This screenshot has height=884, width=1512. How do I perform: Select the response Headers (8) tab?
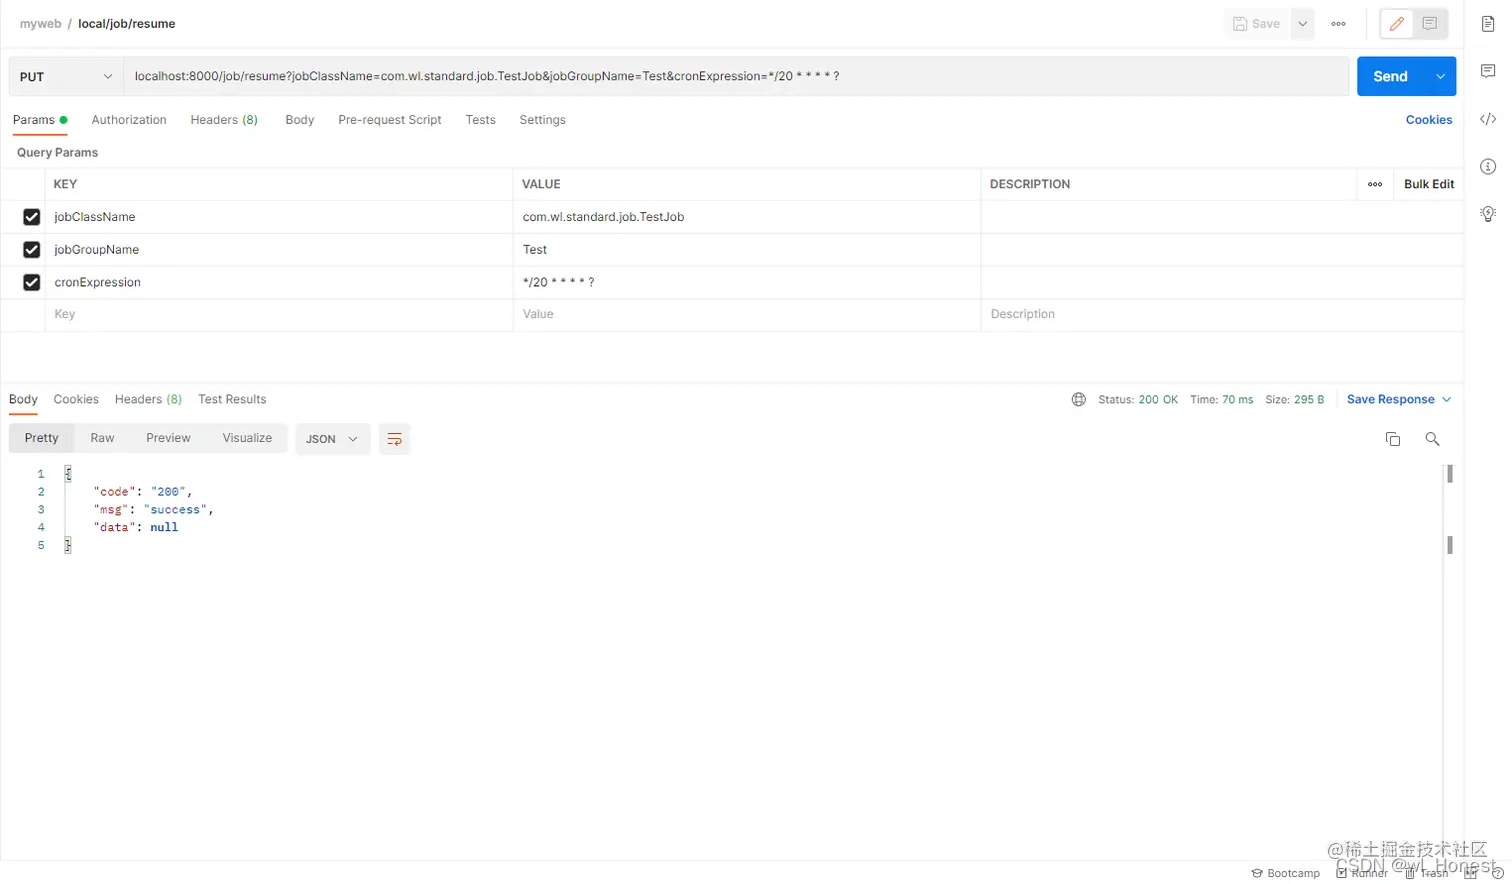click(148, 399)
